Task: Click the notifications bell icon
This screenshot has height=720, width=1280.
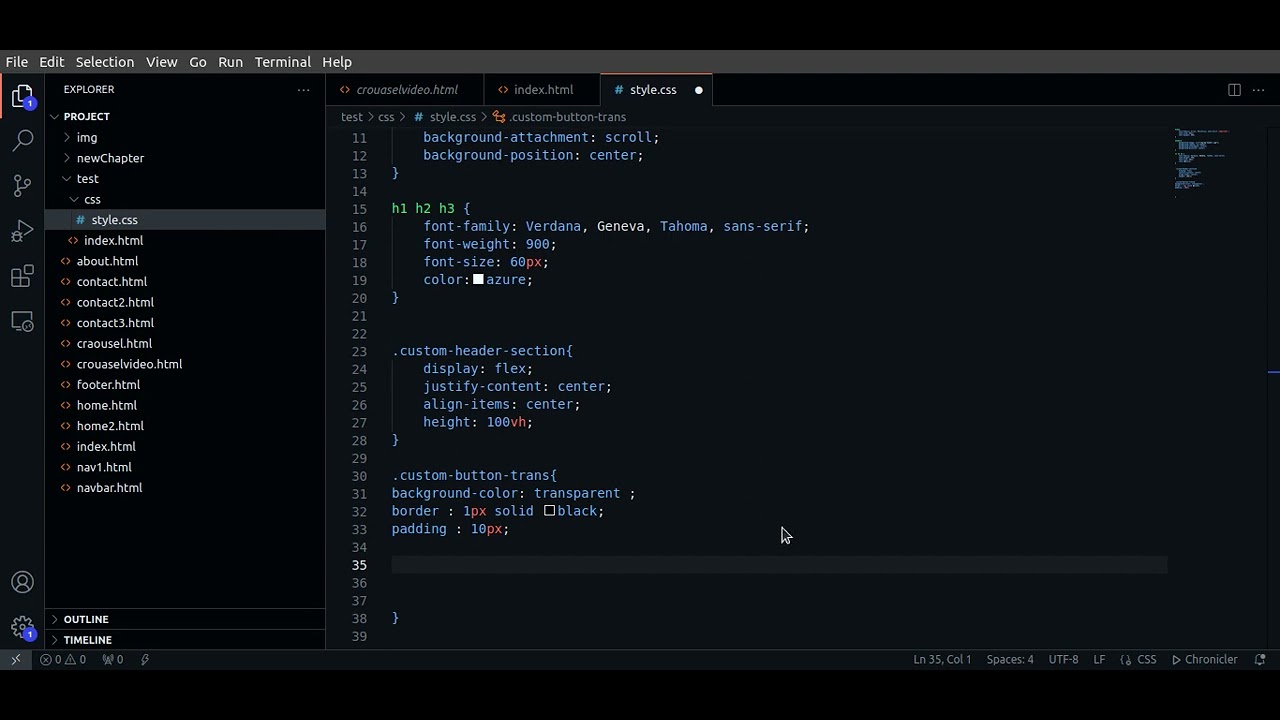Action: point(1260,659)
